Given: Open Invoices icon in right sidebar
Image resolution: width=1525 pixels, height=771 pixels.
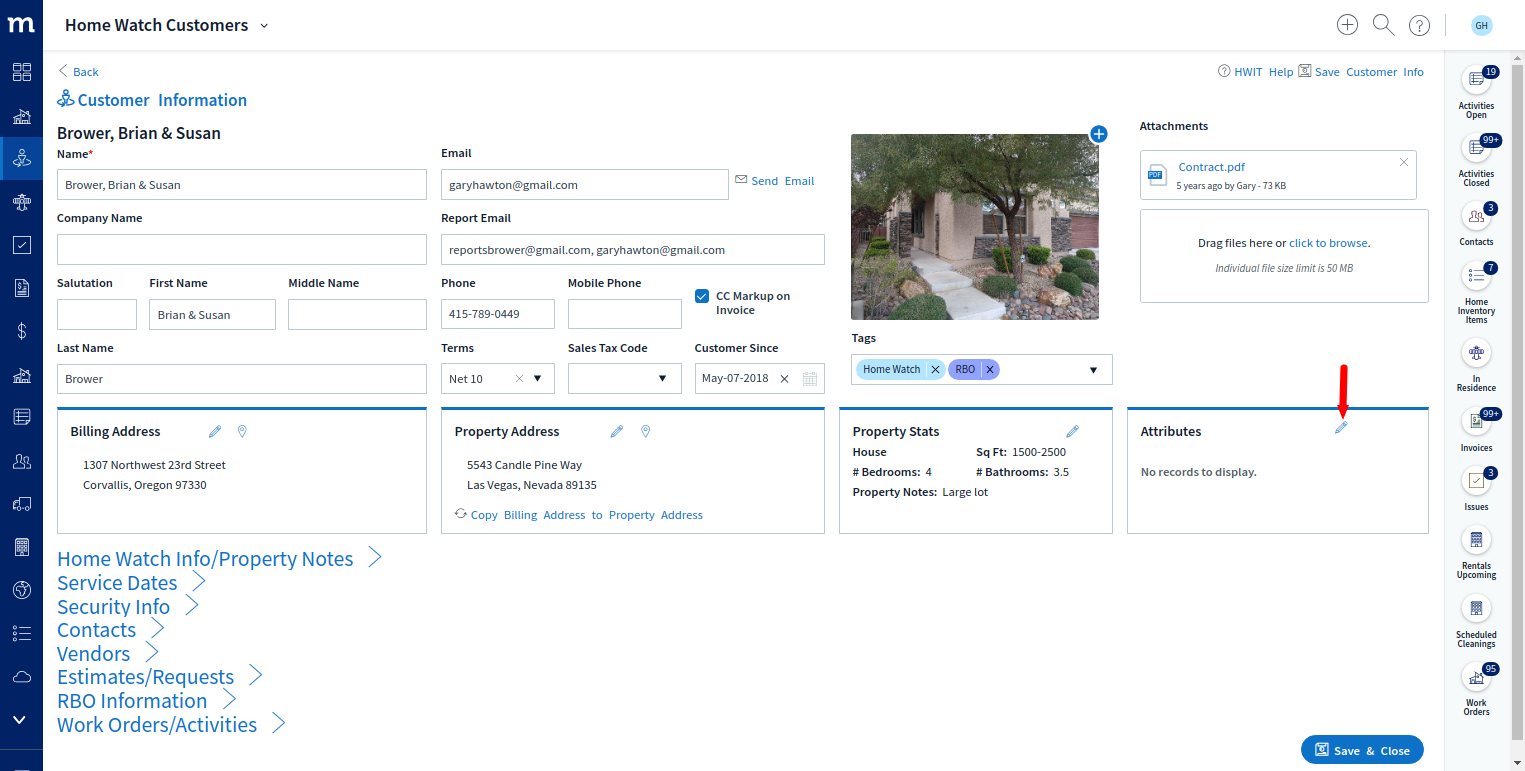Looking at the screenshot, I should pos(1476,421).
